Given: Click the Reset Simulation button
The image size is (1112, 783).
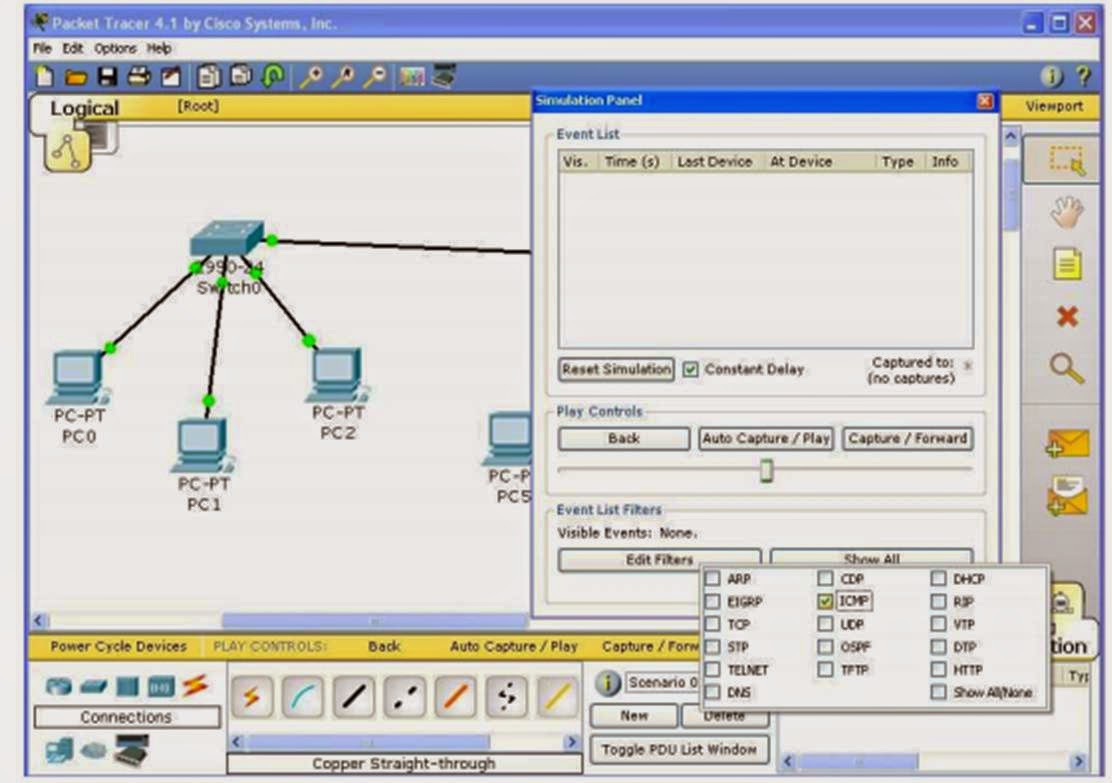Looking at the screenshot, I should [x=614, y=370].
